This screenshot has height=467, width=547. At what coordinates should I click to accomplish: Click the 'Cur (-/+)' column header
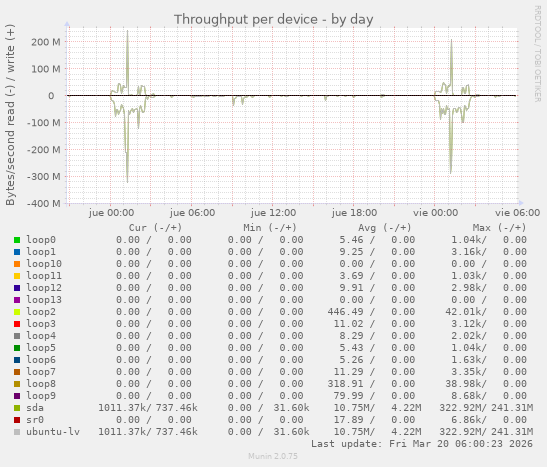(155, 228)
